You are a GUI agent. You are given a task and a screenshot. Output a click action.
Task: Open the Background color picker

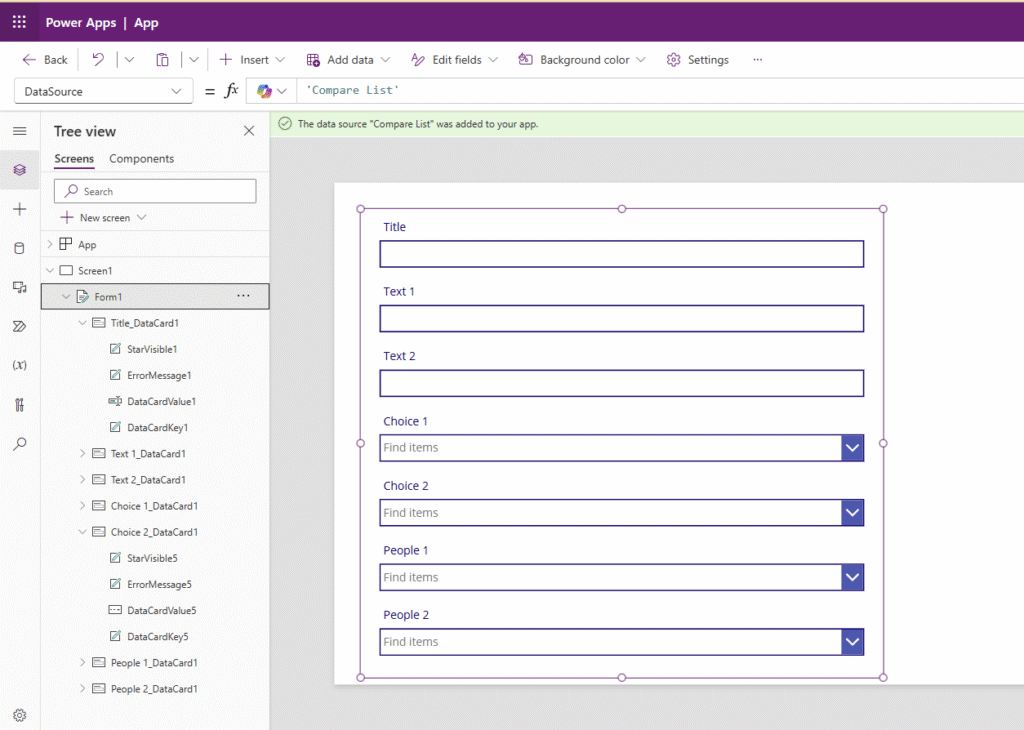coord(582,59)
